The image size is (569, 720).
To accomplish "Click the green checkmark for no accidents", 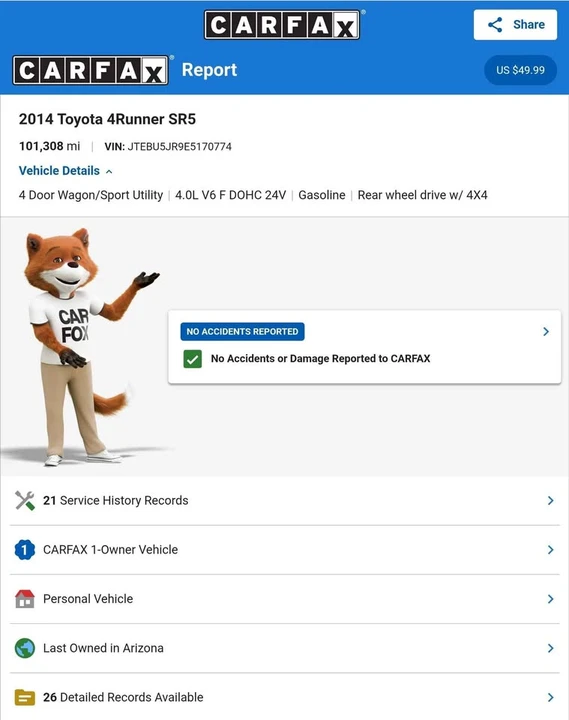I will point(192,359).
